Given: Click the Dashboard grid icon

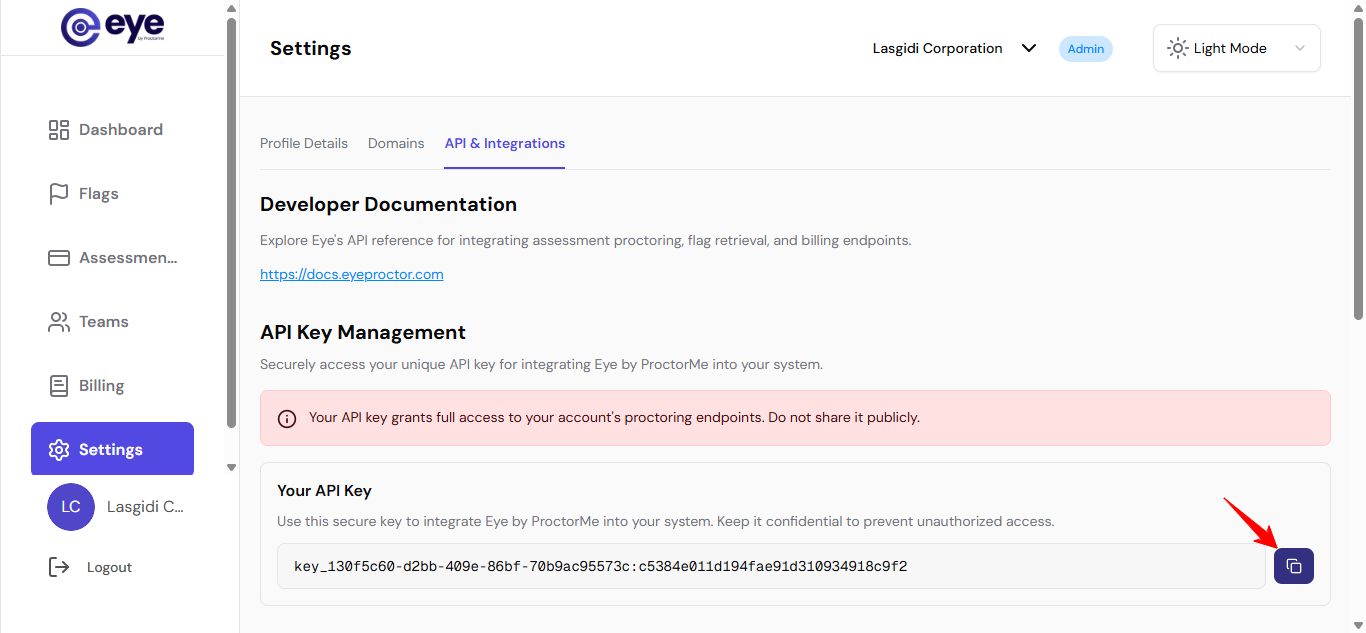Looking at the screenshot, I should 59,130.
